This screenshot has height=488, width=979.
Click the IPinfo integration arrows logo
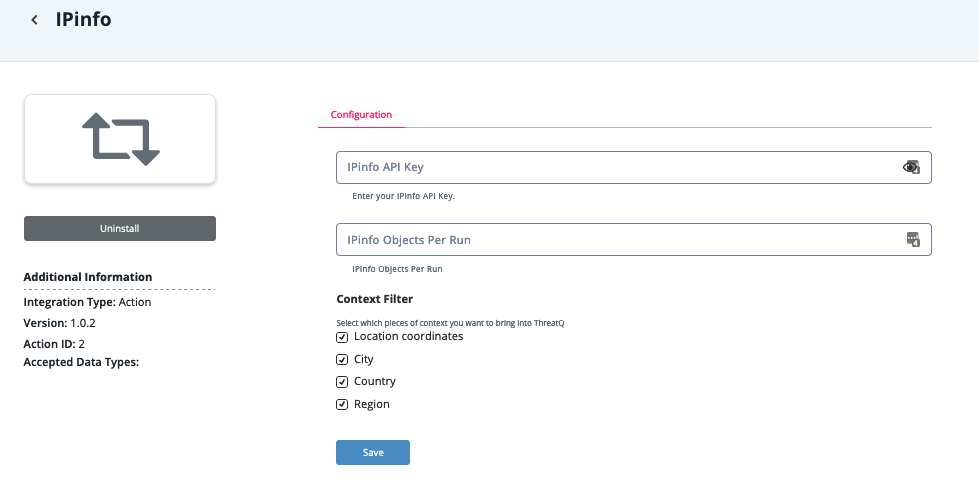(121, 139)
